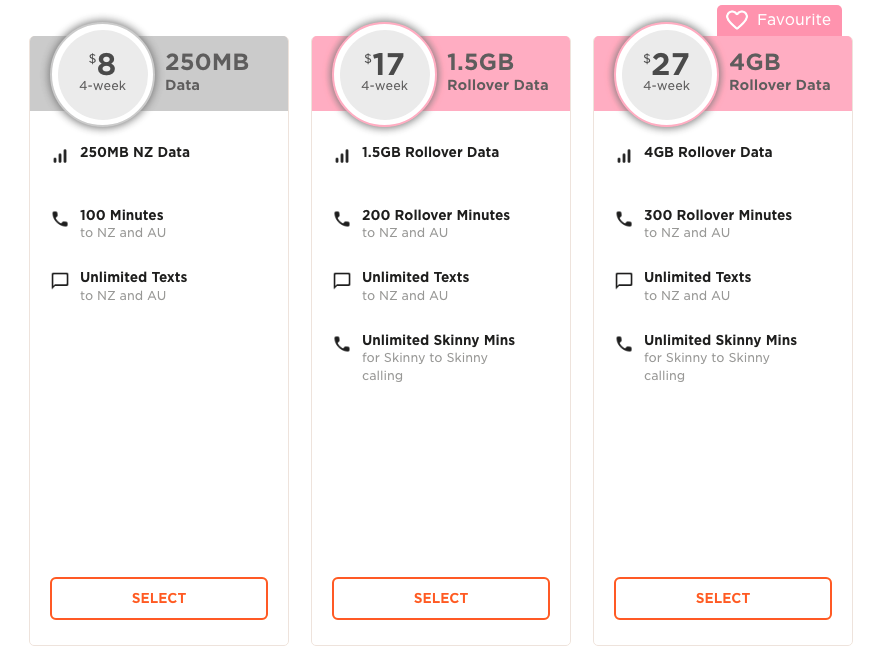Click signal bars icon beside 4GB Rollover Data
The width and height of the screenshot is (877, 658).
click(624, 156)
